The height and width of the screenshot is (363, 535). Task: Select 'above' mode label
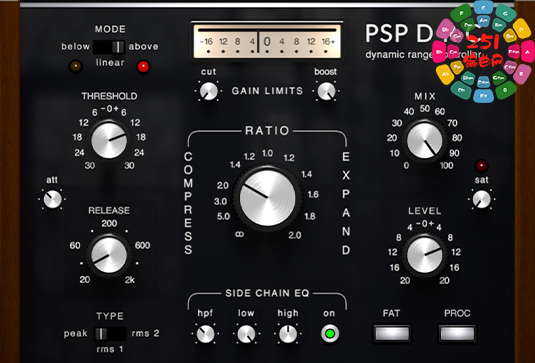143,46
